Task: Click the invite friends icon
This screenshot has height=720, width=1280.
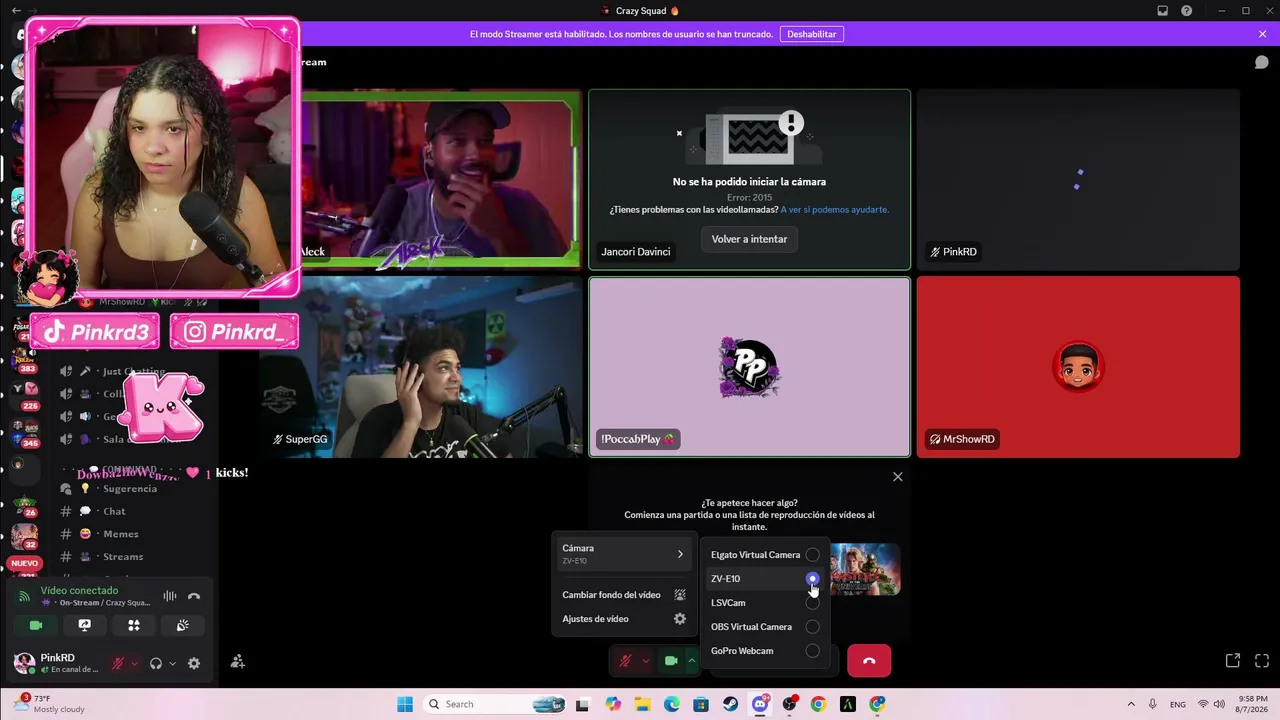Action: point(237,661)
